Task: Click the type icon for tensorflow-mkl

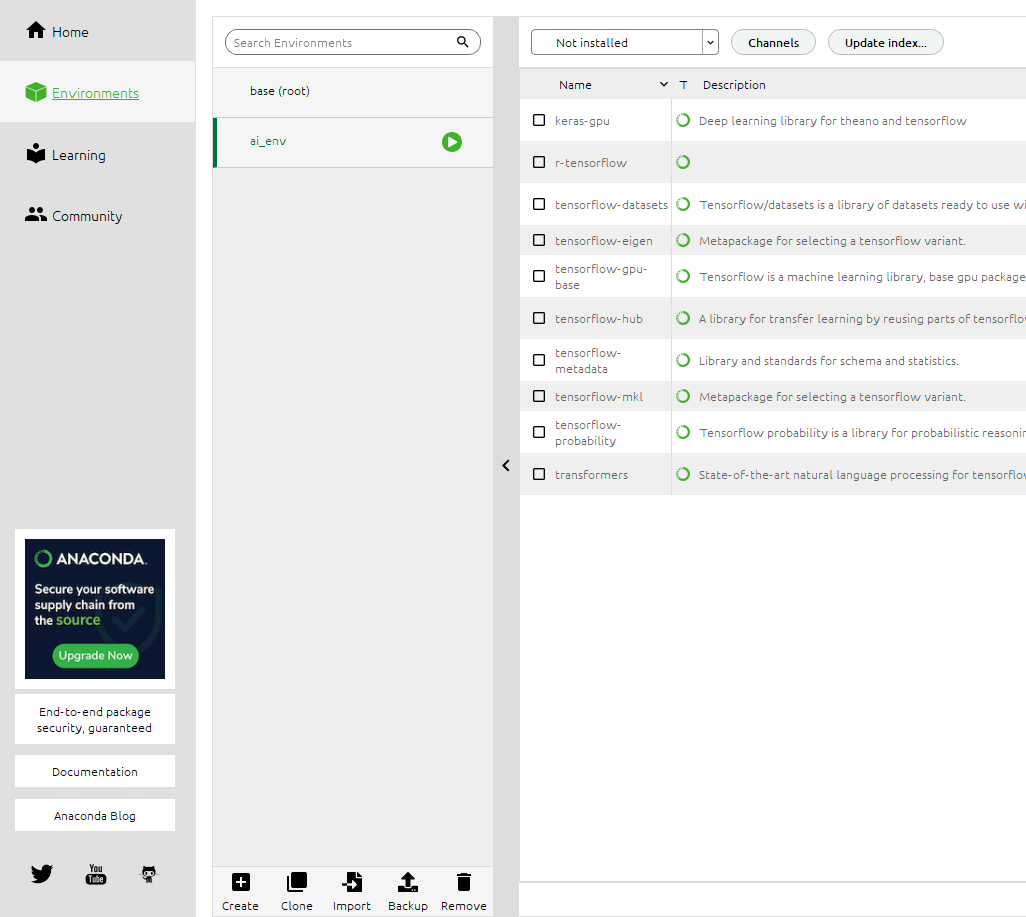Action: click(682, 396)
